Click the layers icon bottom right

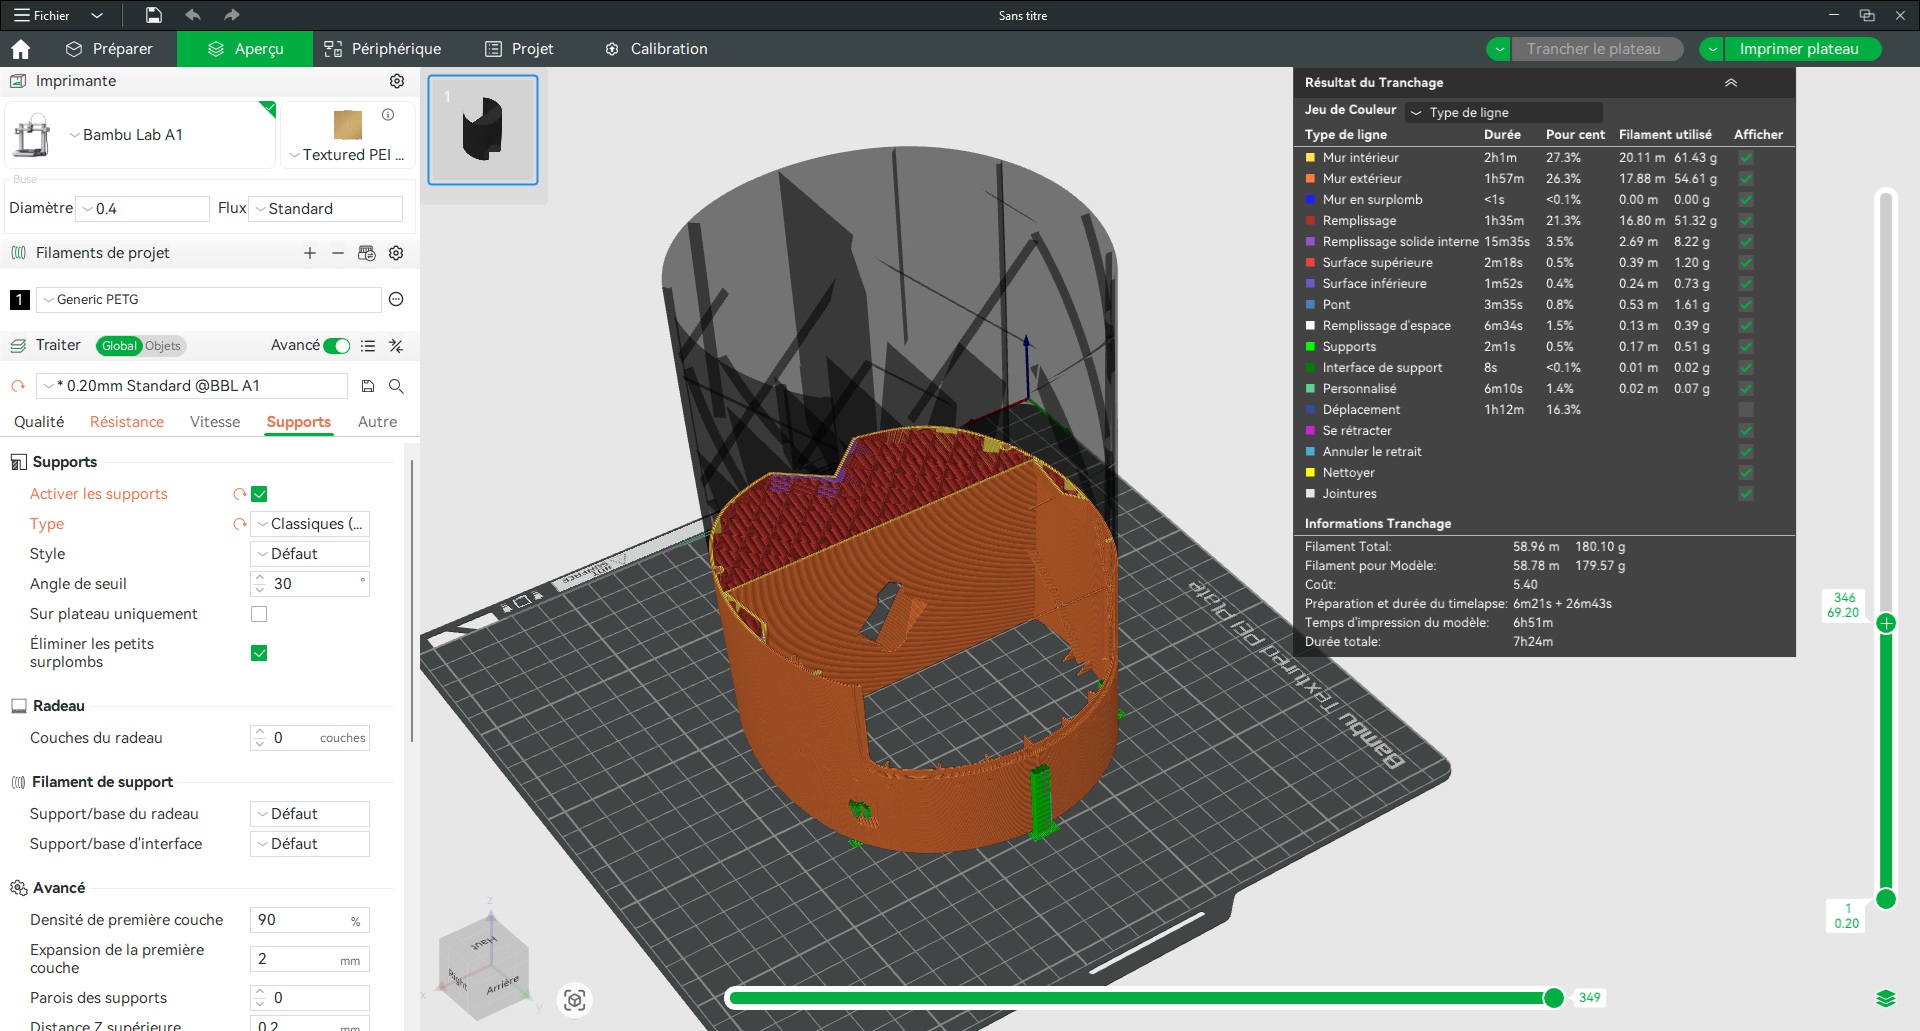(x=1885, y=998)
